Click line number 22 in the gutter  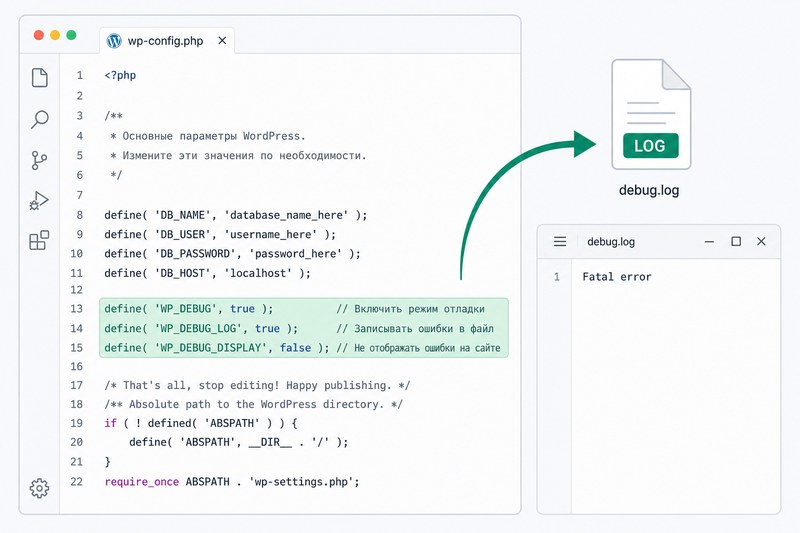pyautogui.click(x=77, y=482)
